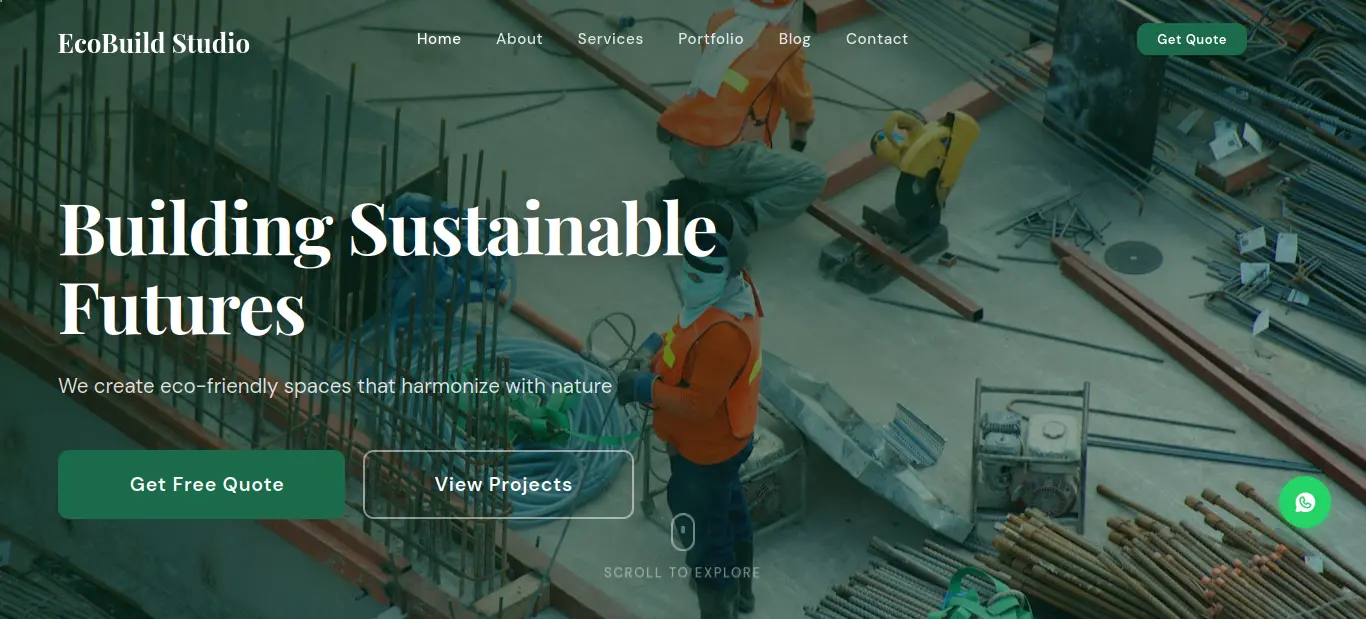Screen dimensions: 1366x619
Task: Go to the Contact page
Action: [x=877, y=39]
